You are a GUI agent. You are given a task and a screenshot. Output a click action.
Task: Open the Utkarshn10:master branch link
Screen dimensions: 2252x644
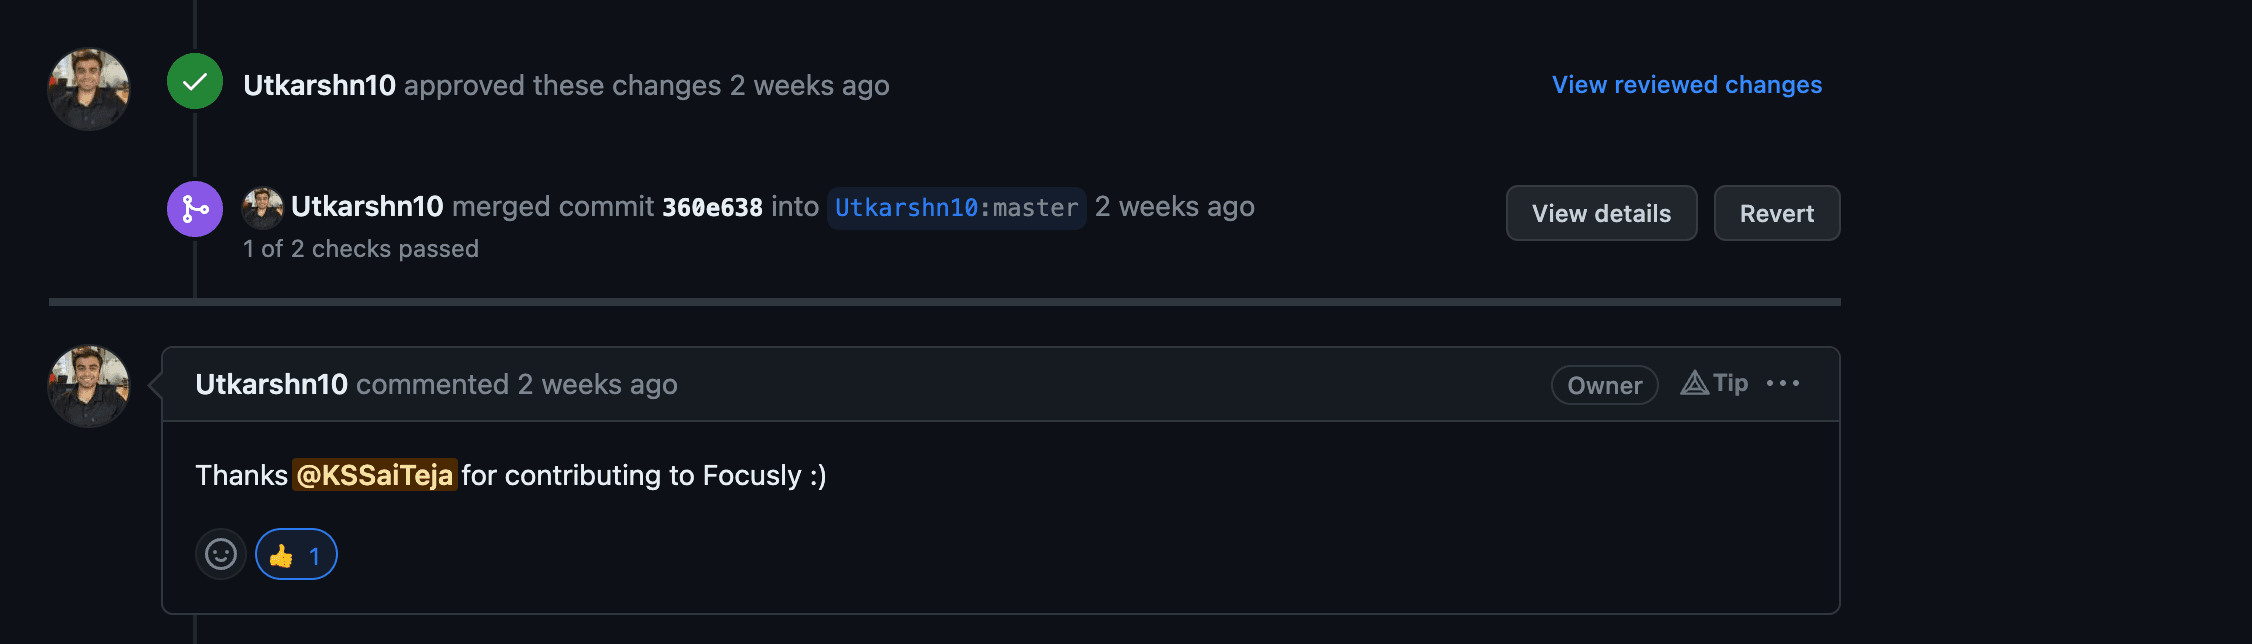click(x=957, y=208)
